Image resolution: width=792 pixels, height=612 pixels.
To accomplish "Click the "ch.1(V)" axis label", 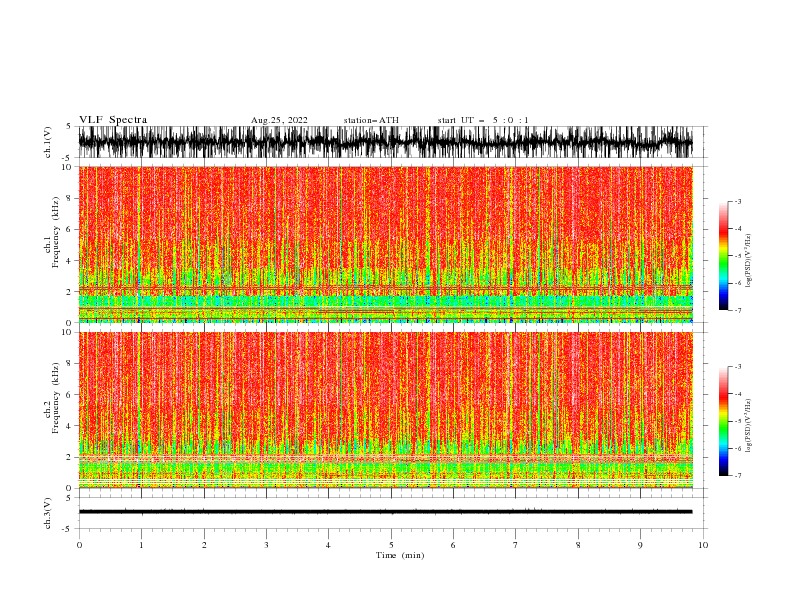I will pos(48,142).
